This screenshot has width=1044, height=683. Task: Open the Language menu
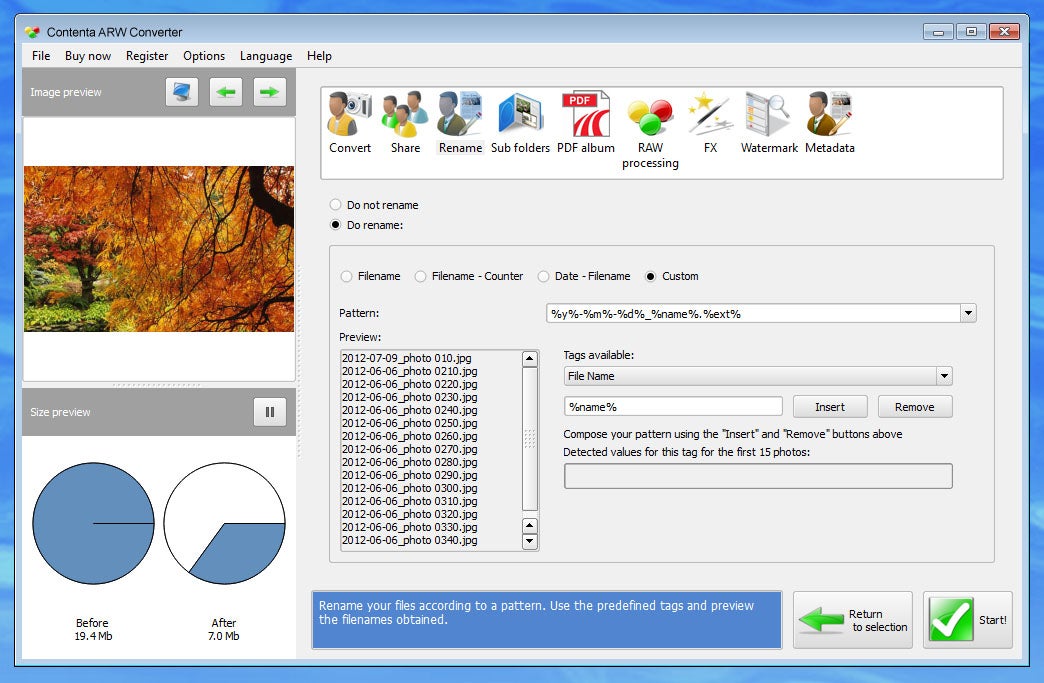pyautogui.click(x=266, y=56)
